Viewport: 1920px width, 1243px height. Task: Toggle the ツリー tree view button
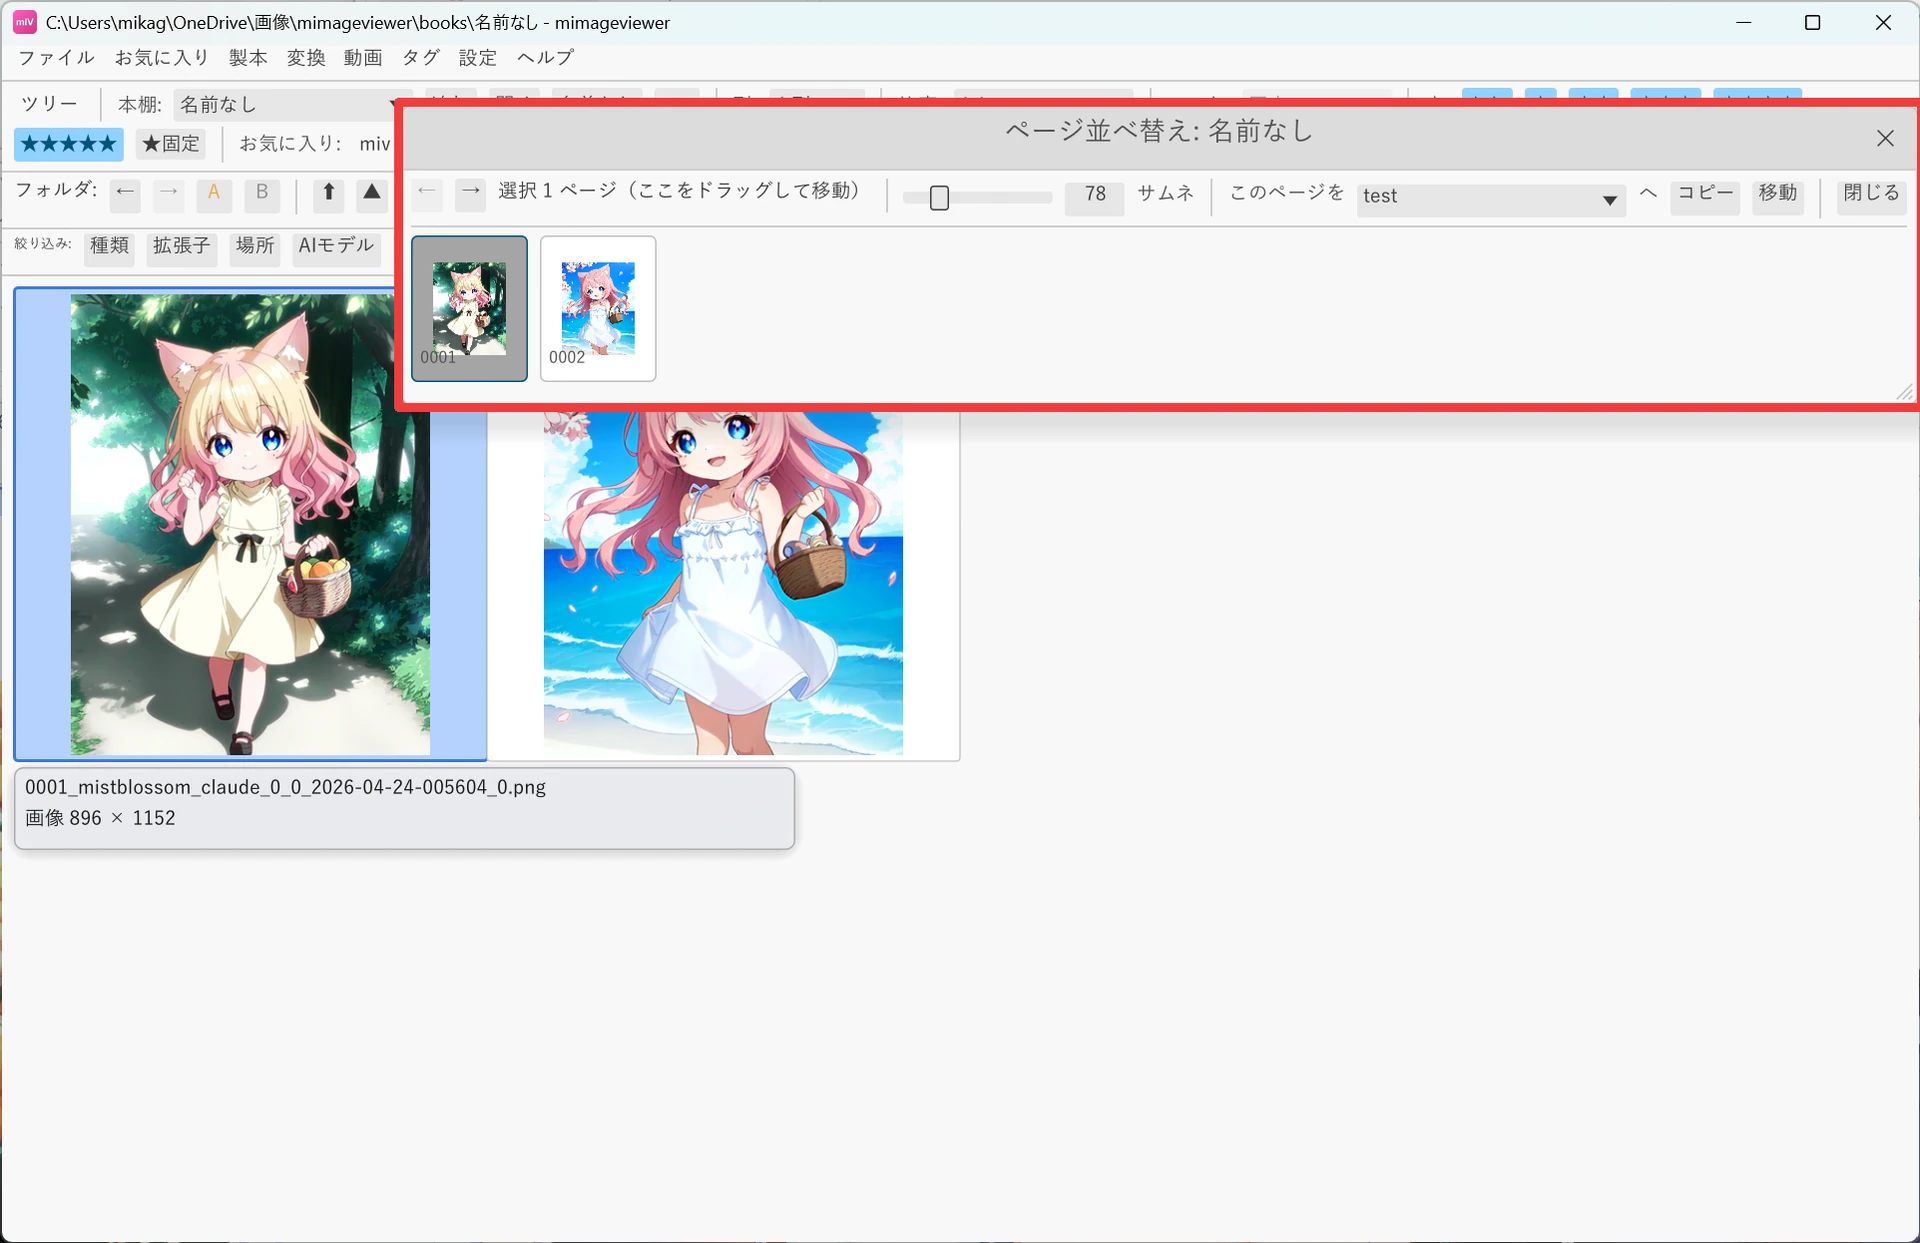(49, 104)
